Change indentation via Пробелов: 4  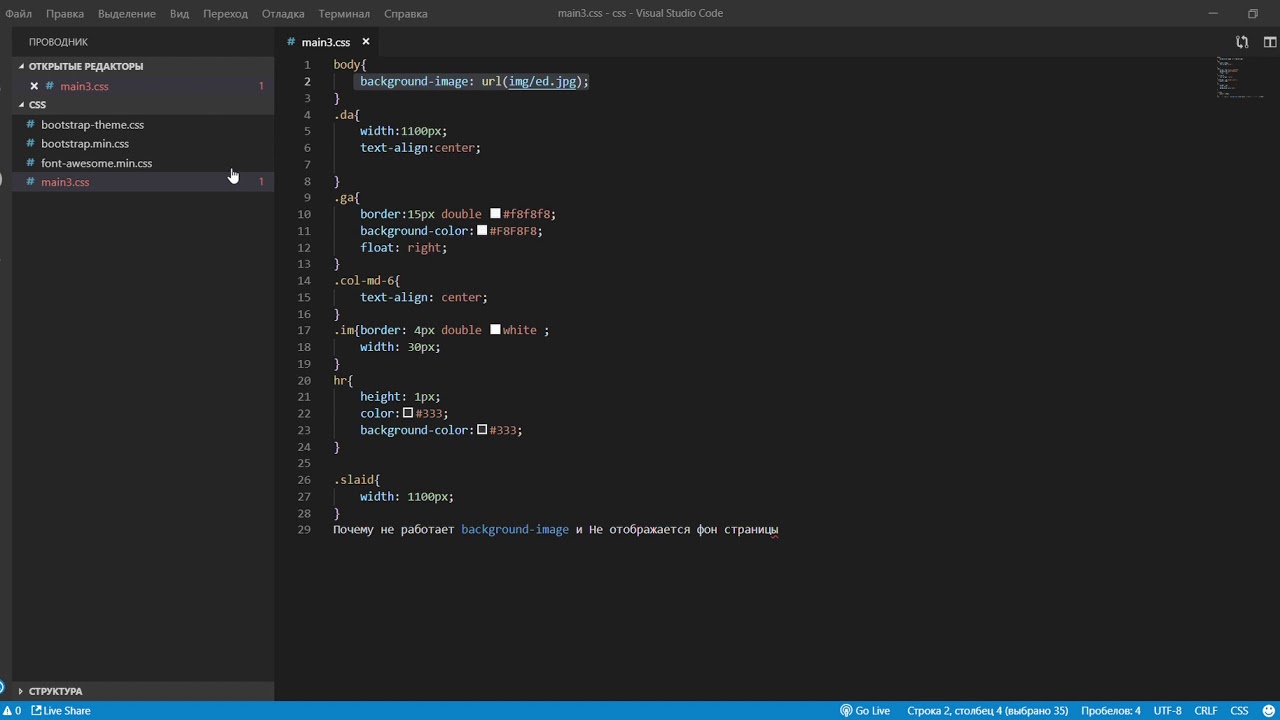[x=1110, y=711]
